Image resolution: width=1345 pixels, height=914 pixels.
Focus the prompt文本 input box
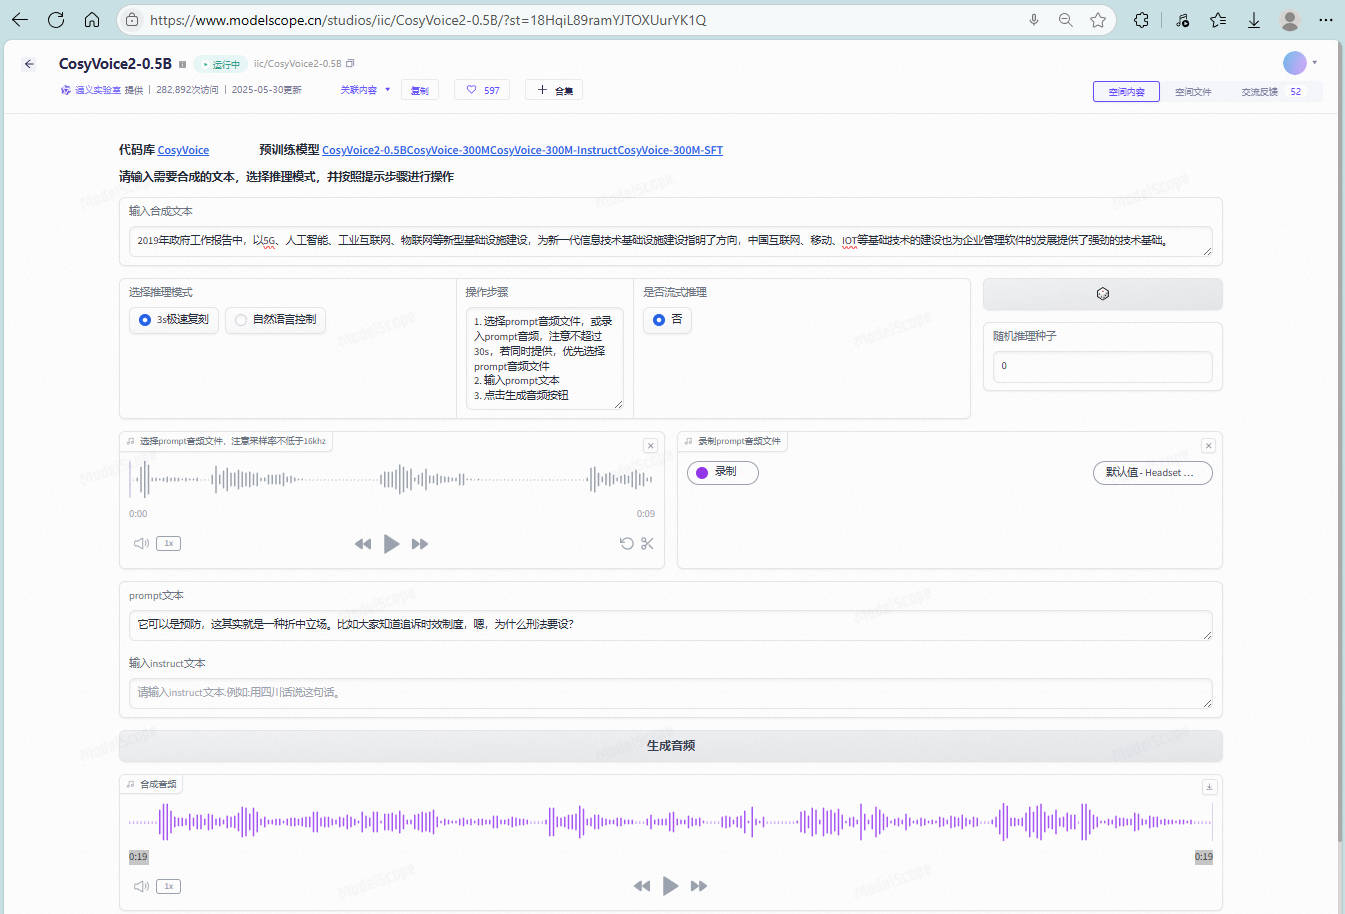click(670, 625)
